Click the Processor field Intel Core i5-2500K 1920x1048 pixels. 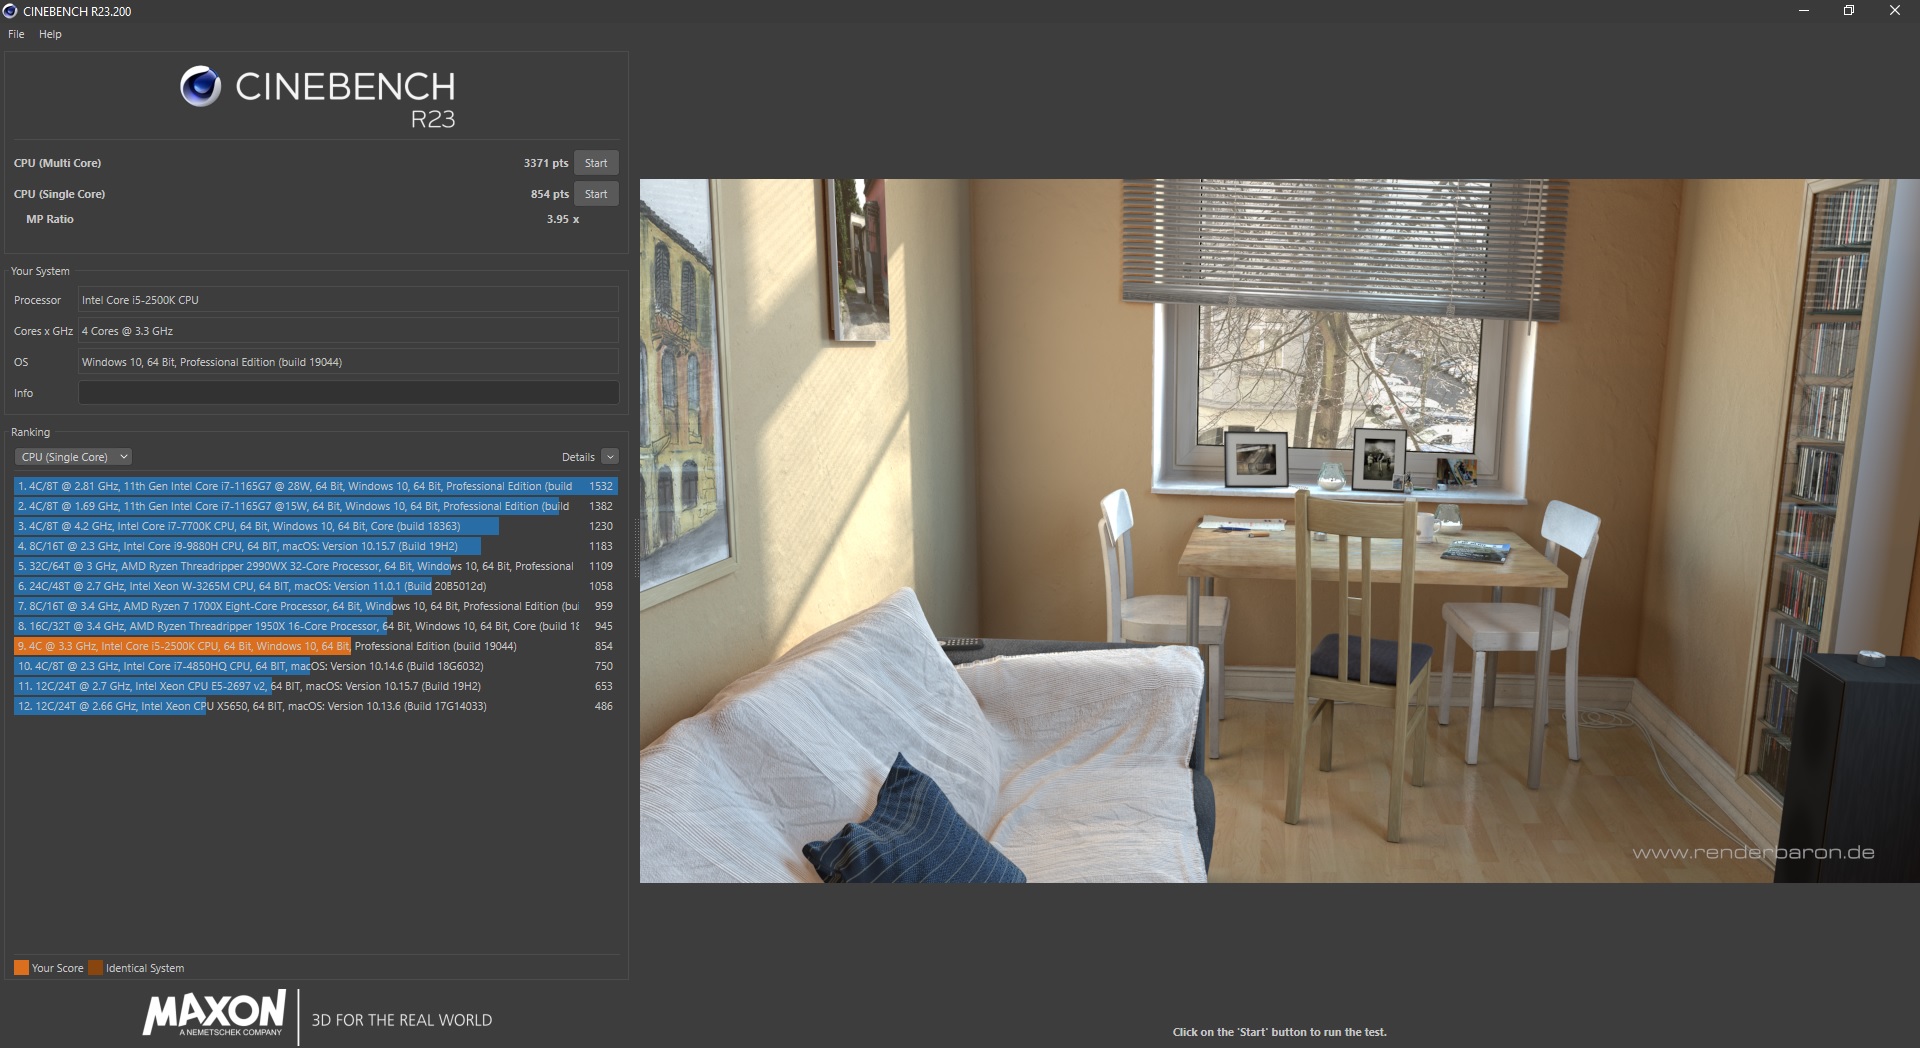tap(348, 300)
